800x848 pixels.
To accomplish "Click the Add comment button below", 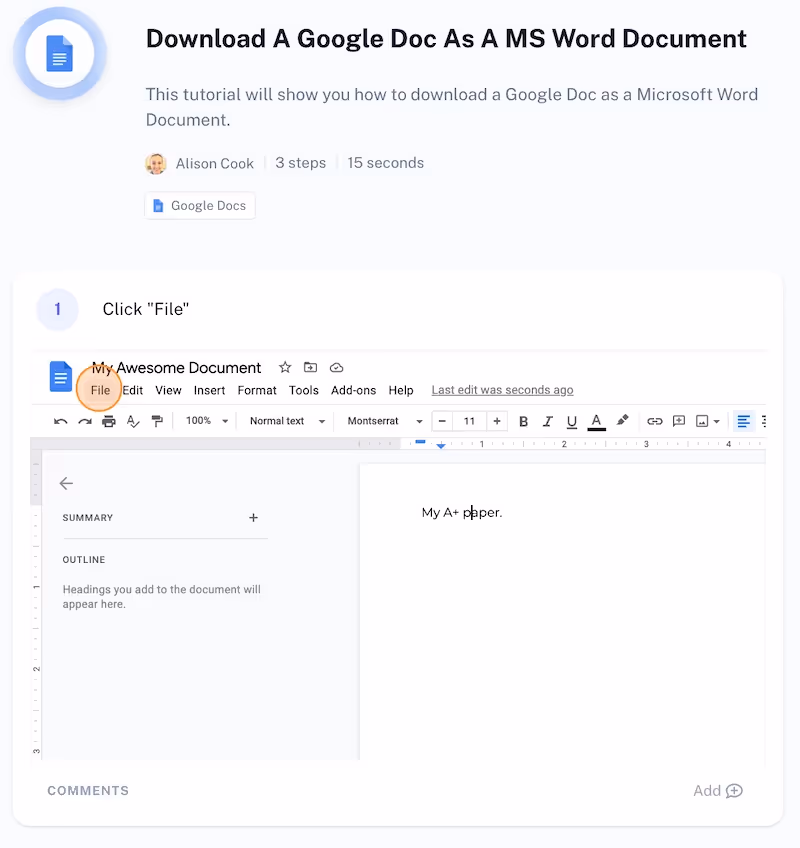I will (x=718, y=791).
